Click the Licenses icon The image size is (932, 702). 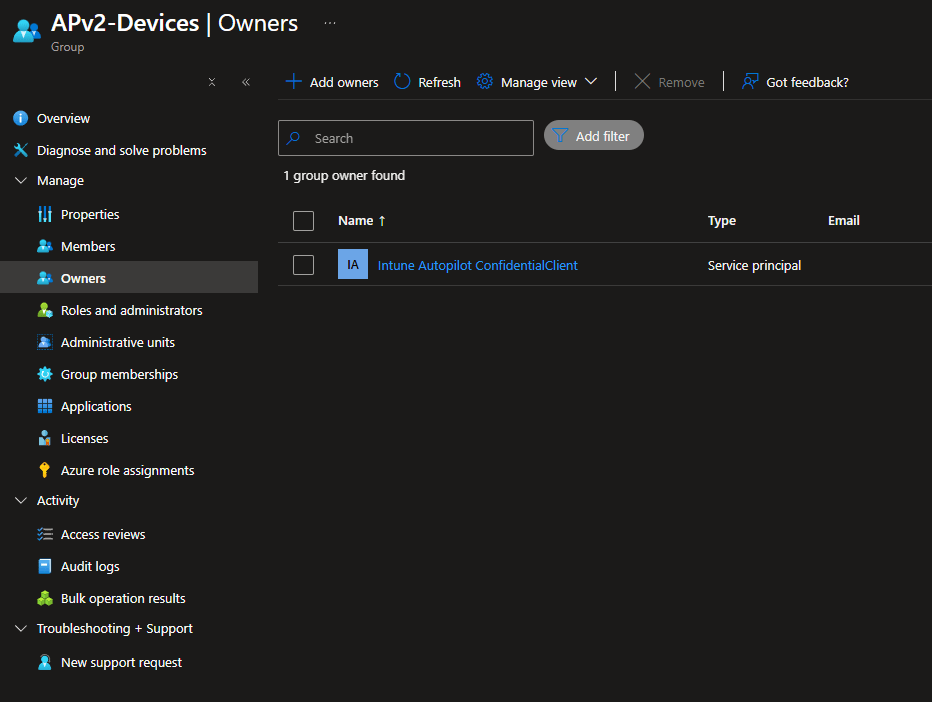click(45, 438)
